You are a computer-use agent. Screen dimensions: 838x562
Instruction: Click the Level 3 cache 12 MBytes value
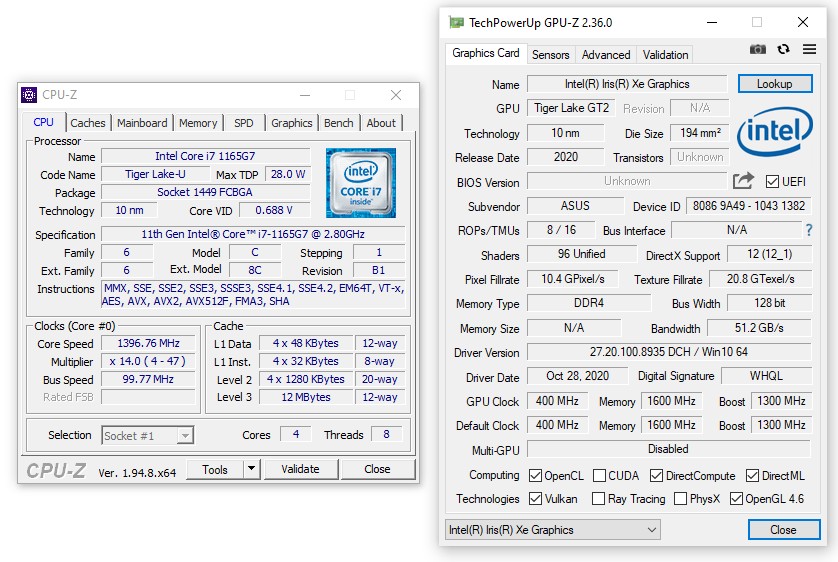coord(306,397)
